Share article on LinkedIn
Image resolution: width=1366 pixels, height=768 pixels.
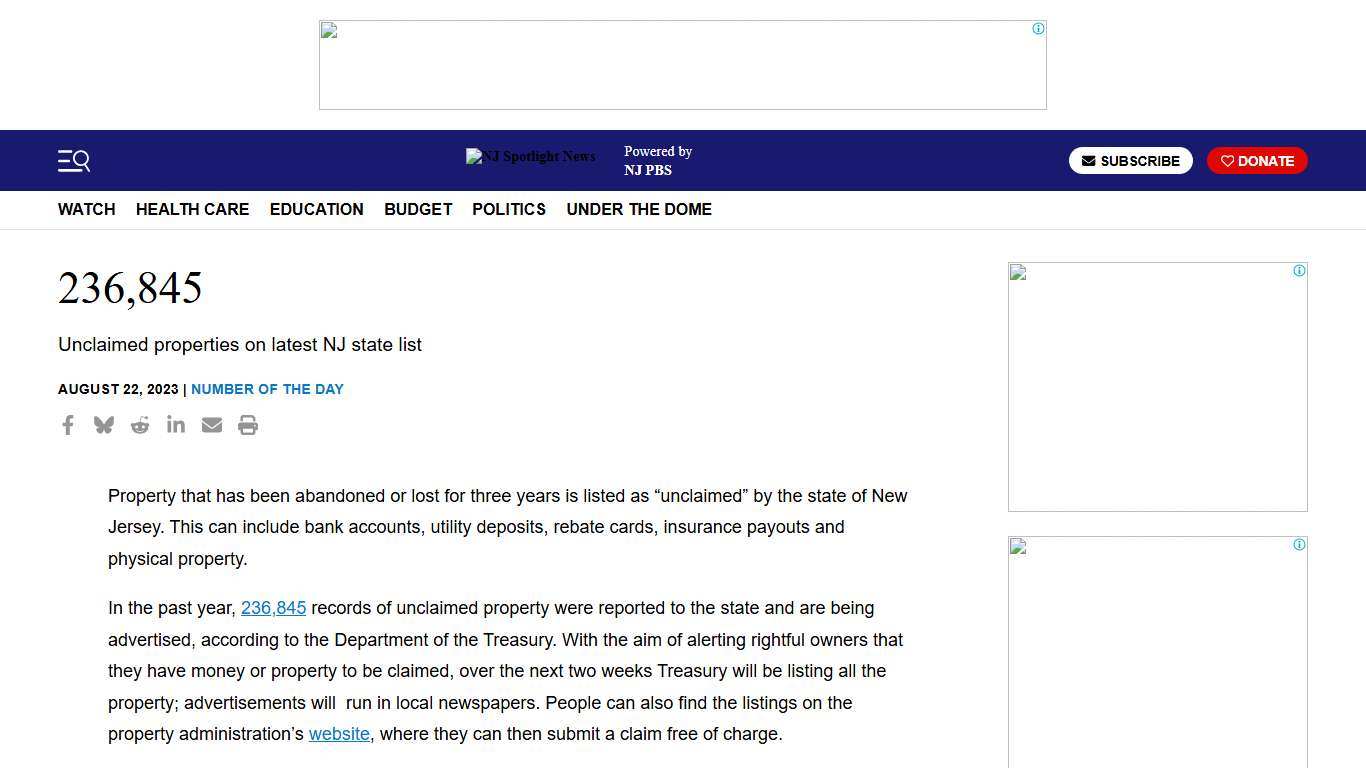[176, 425]
